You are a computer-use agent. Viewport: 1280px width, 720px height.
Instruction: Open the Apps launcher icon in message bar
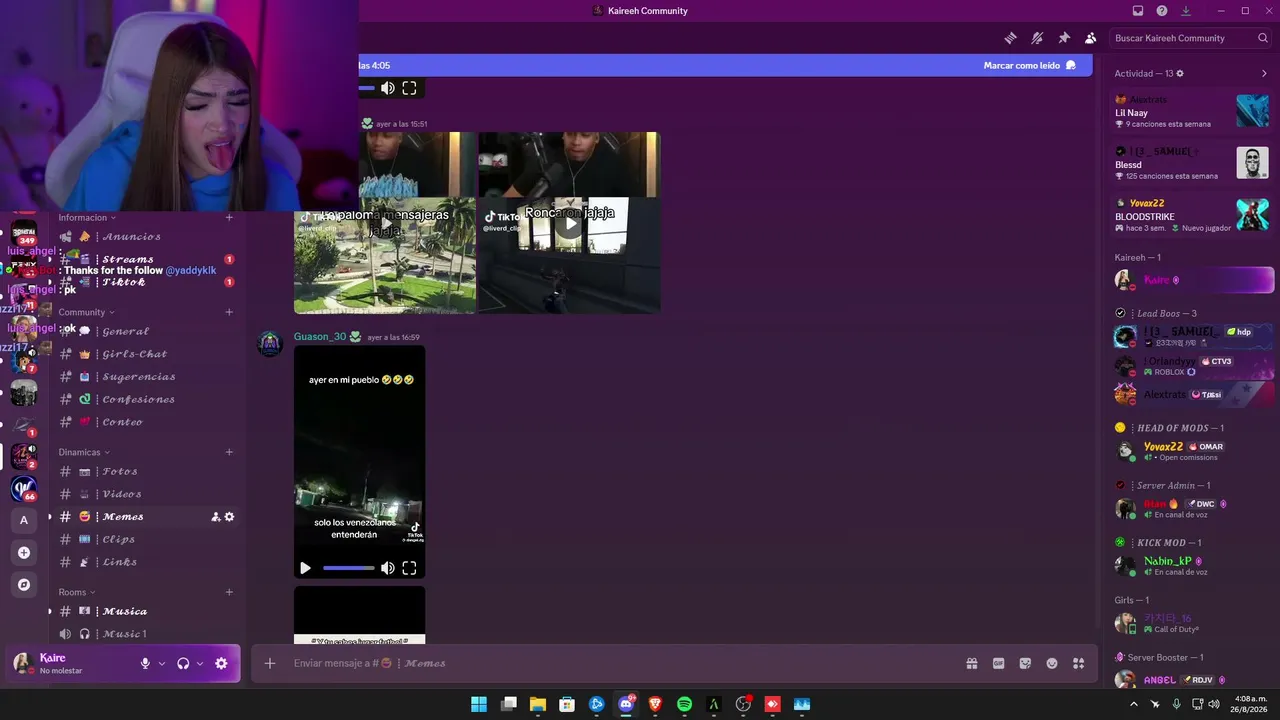[1079, 663]
